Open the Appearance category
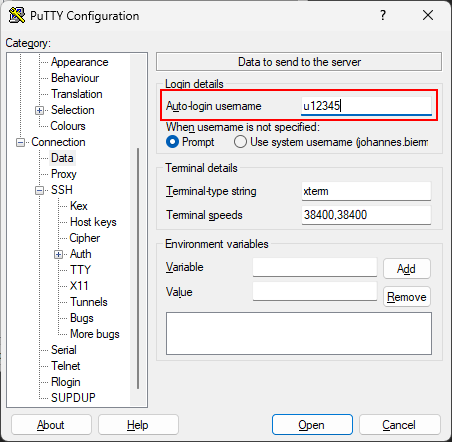 coord(80,62)
